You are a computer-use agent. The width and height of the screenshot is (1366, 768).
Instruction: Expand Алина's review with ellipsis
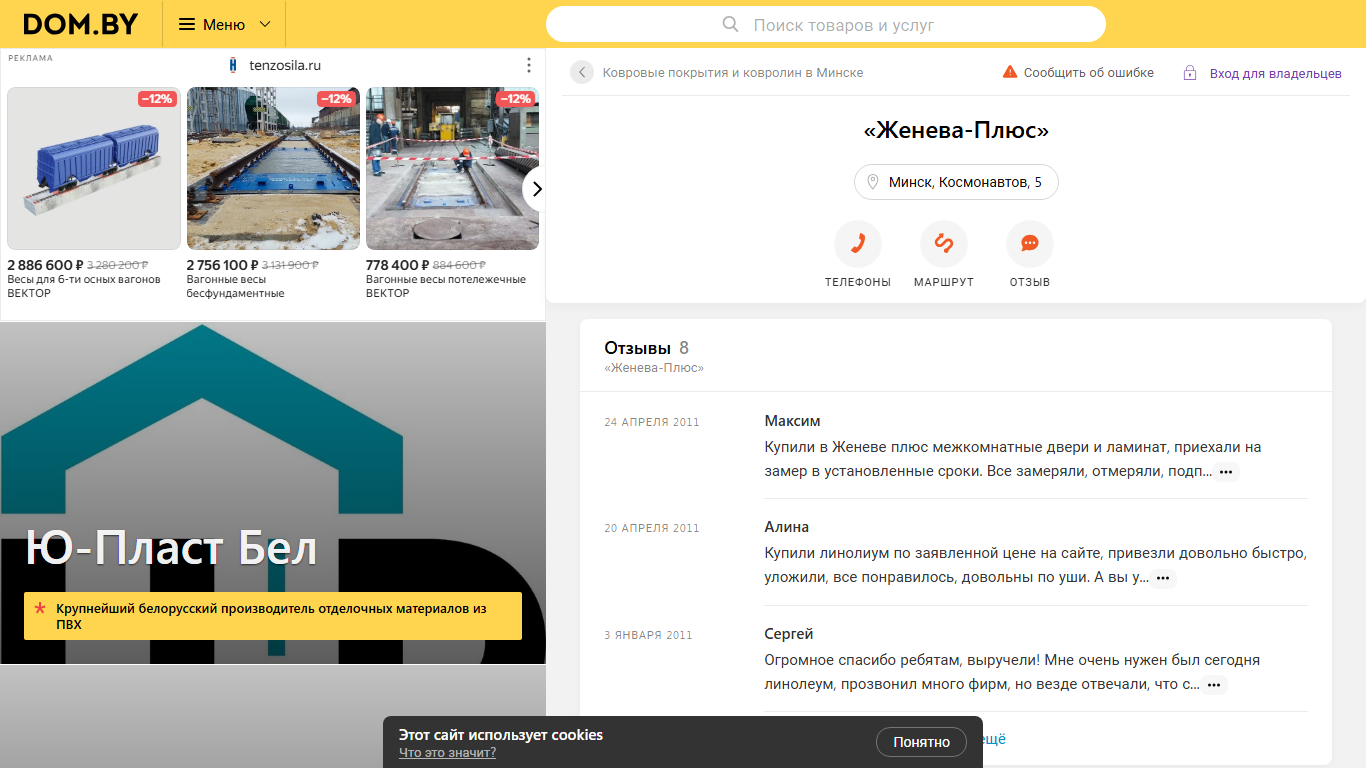click(x=1162, y=578)
